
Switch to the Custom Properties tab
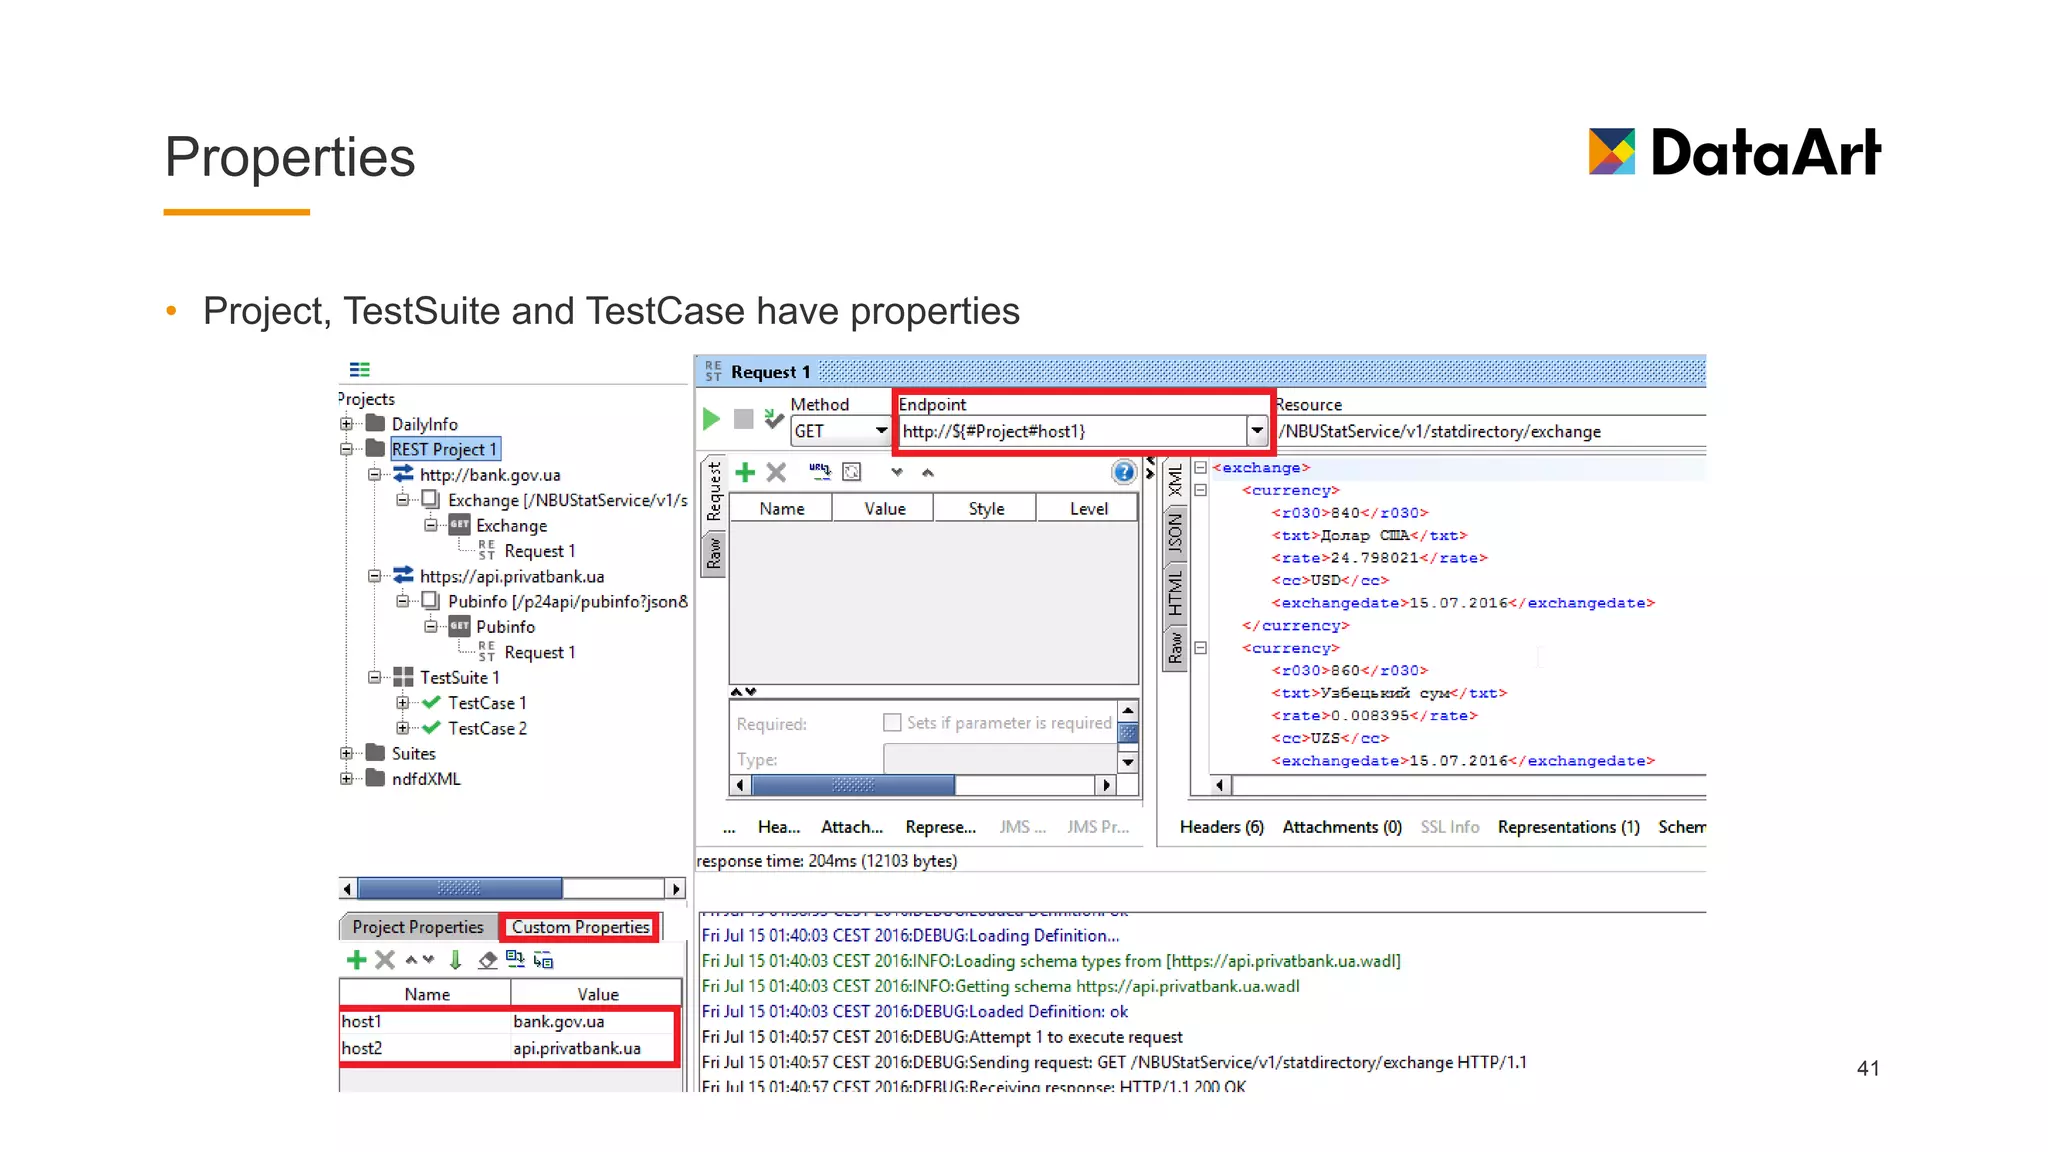580,927
